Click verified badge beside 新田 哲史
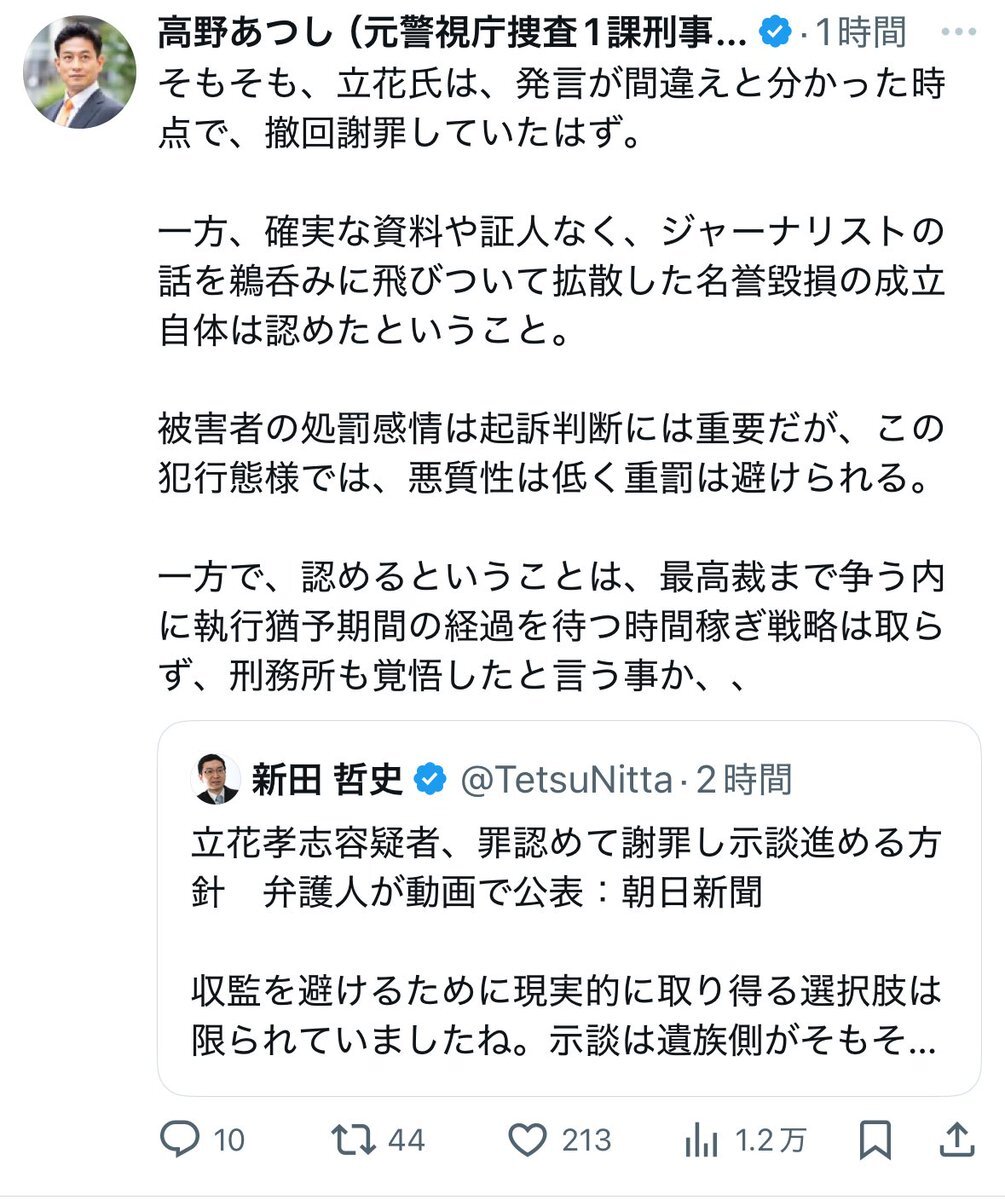Image resolution: width=1005 pixels, height=1200 pixels. (x=430, y=780)
